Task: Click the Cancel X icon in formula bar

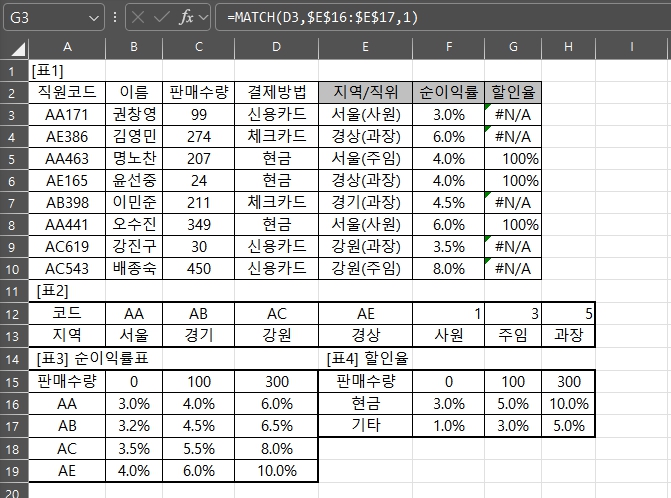Action: pos(138,18)
